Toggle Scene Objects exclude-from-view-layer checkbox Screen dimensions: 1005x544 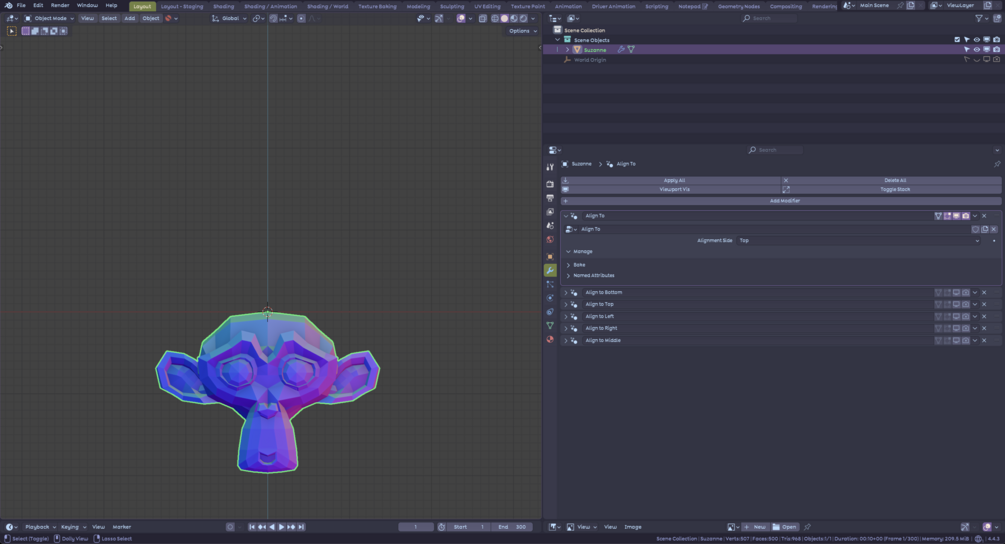(957, 40)
